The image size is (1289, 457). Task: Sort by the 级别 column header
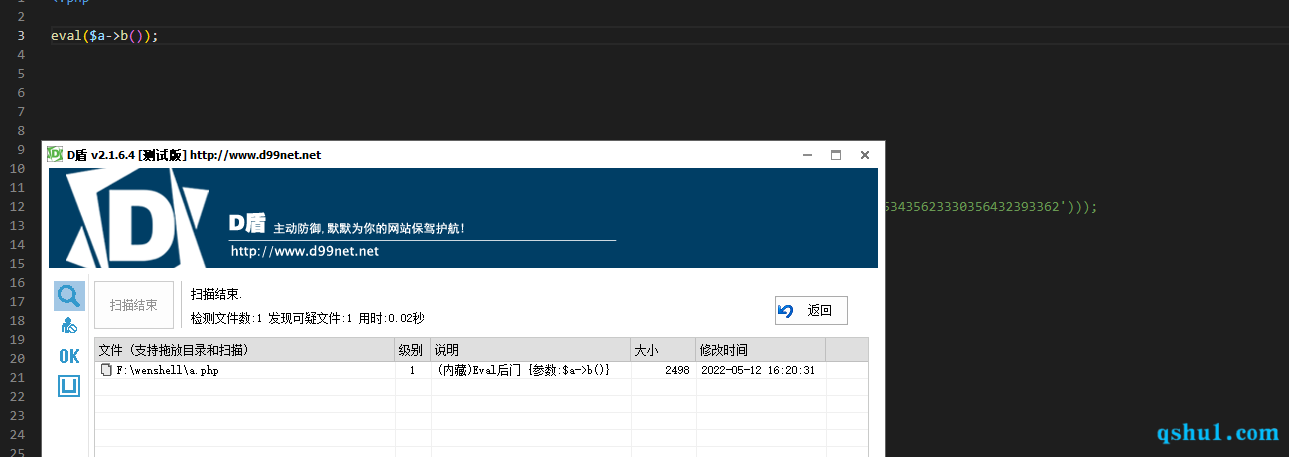(x=413, y=350)
